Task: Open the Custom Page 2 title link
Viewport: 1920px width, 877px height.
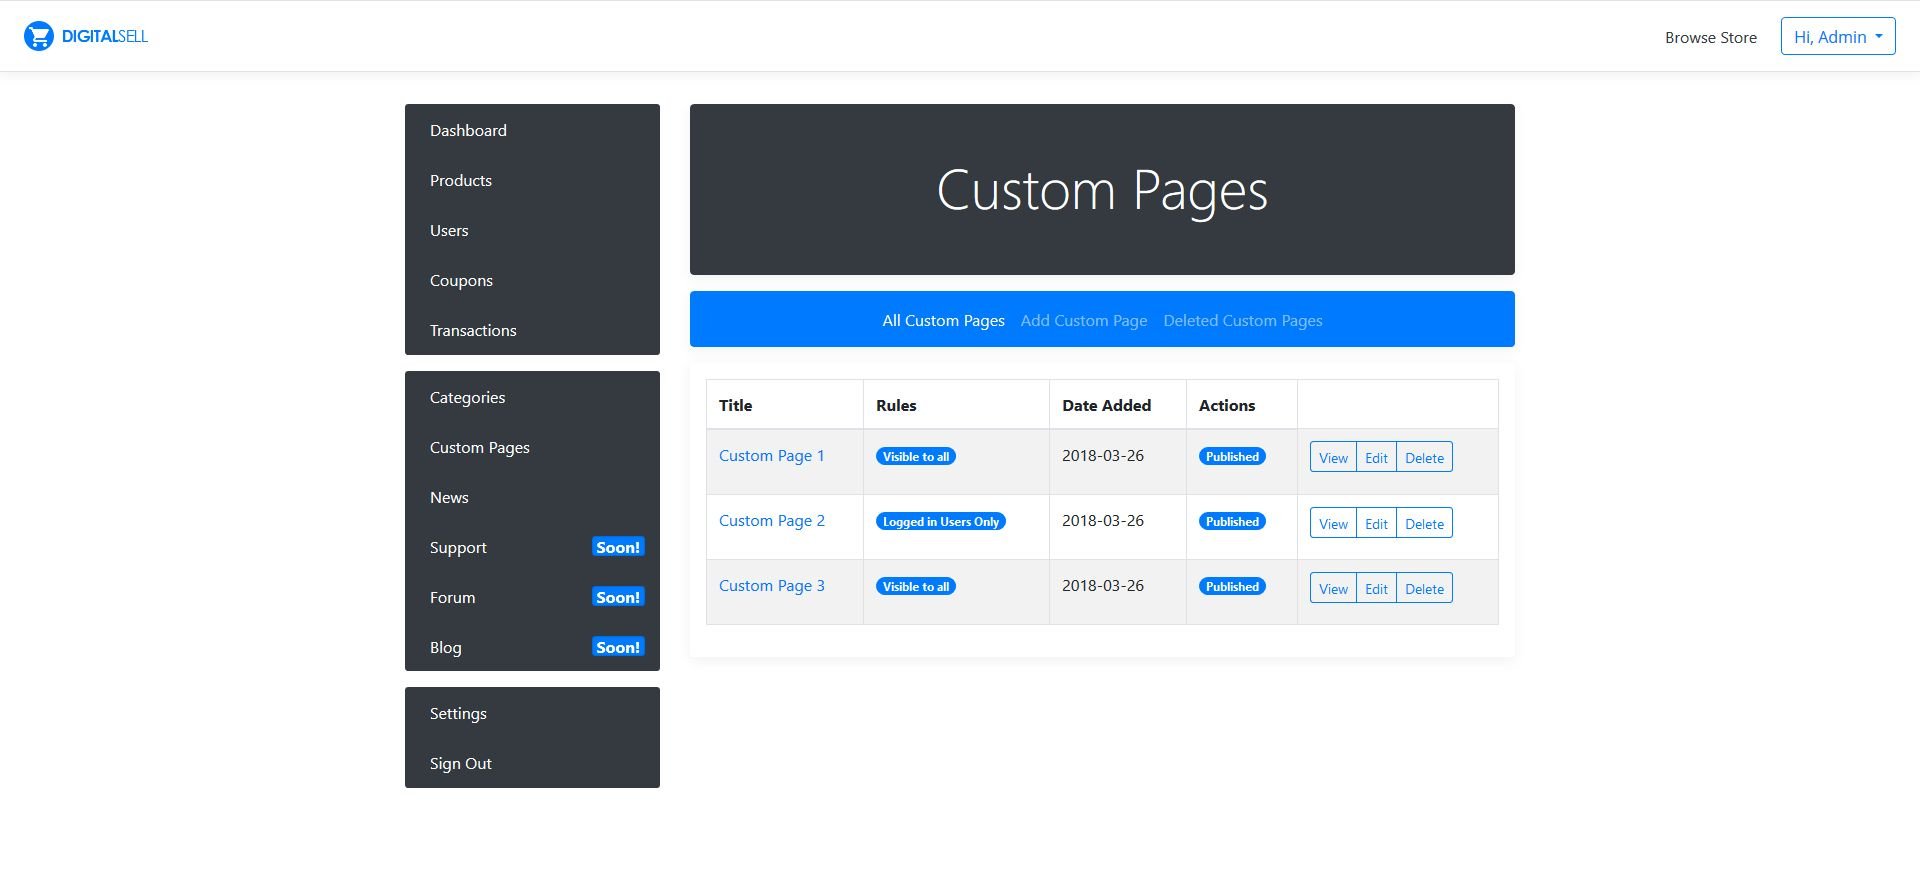Action: pos(772,520)
